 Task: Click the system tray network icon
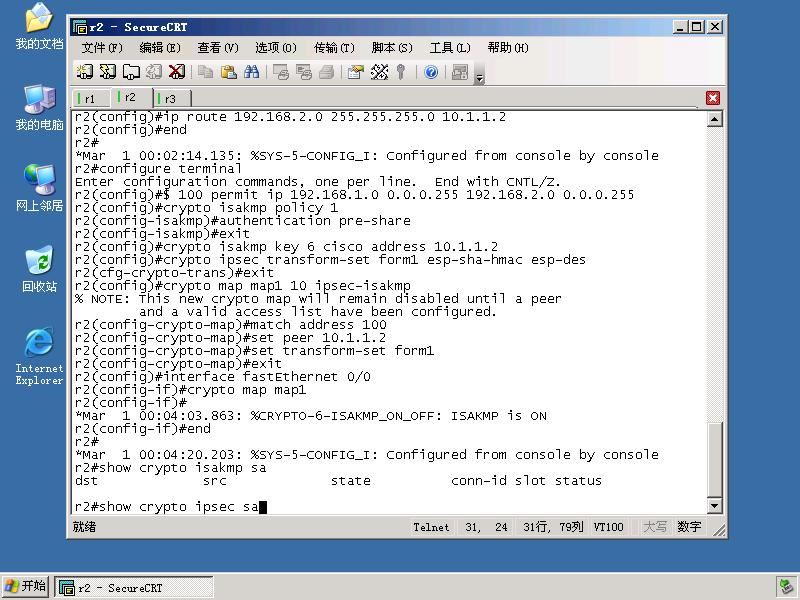pos(786,587)
